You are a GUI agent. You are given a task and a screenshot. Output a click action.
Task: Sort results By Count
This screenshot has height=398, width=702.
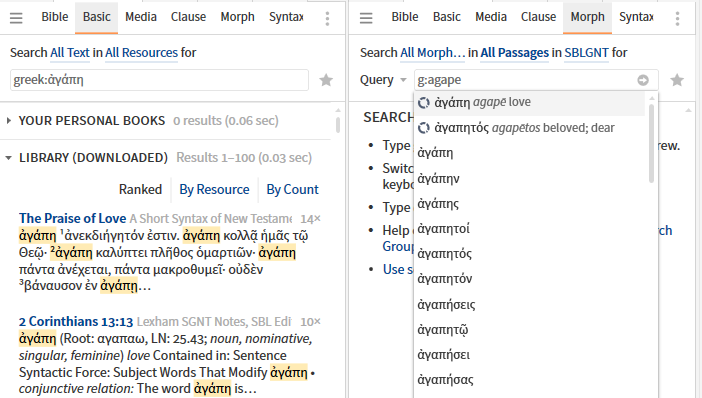click(292, 189)
